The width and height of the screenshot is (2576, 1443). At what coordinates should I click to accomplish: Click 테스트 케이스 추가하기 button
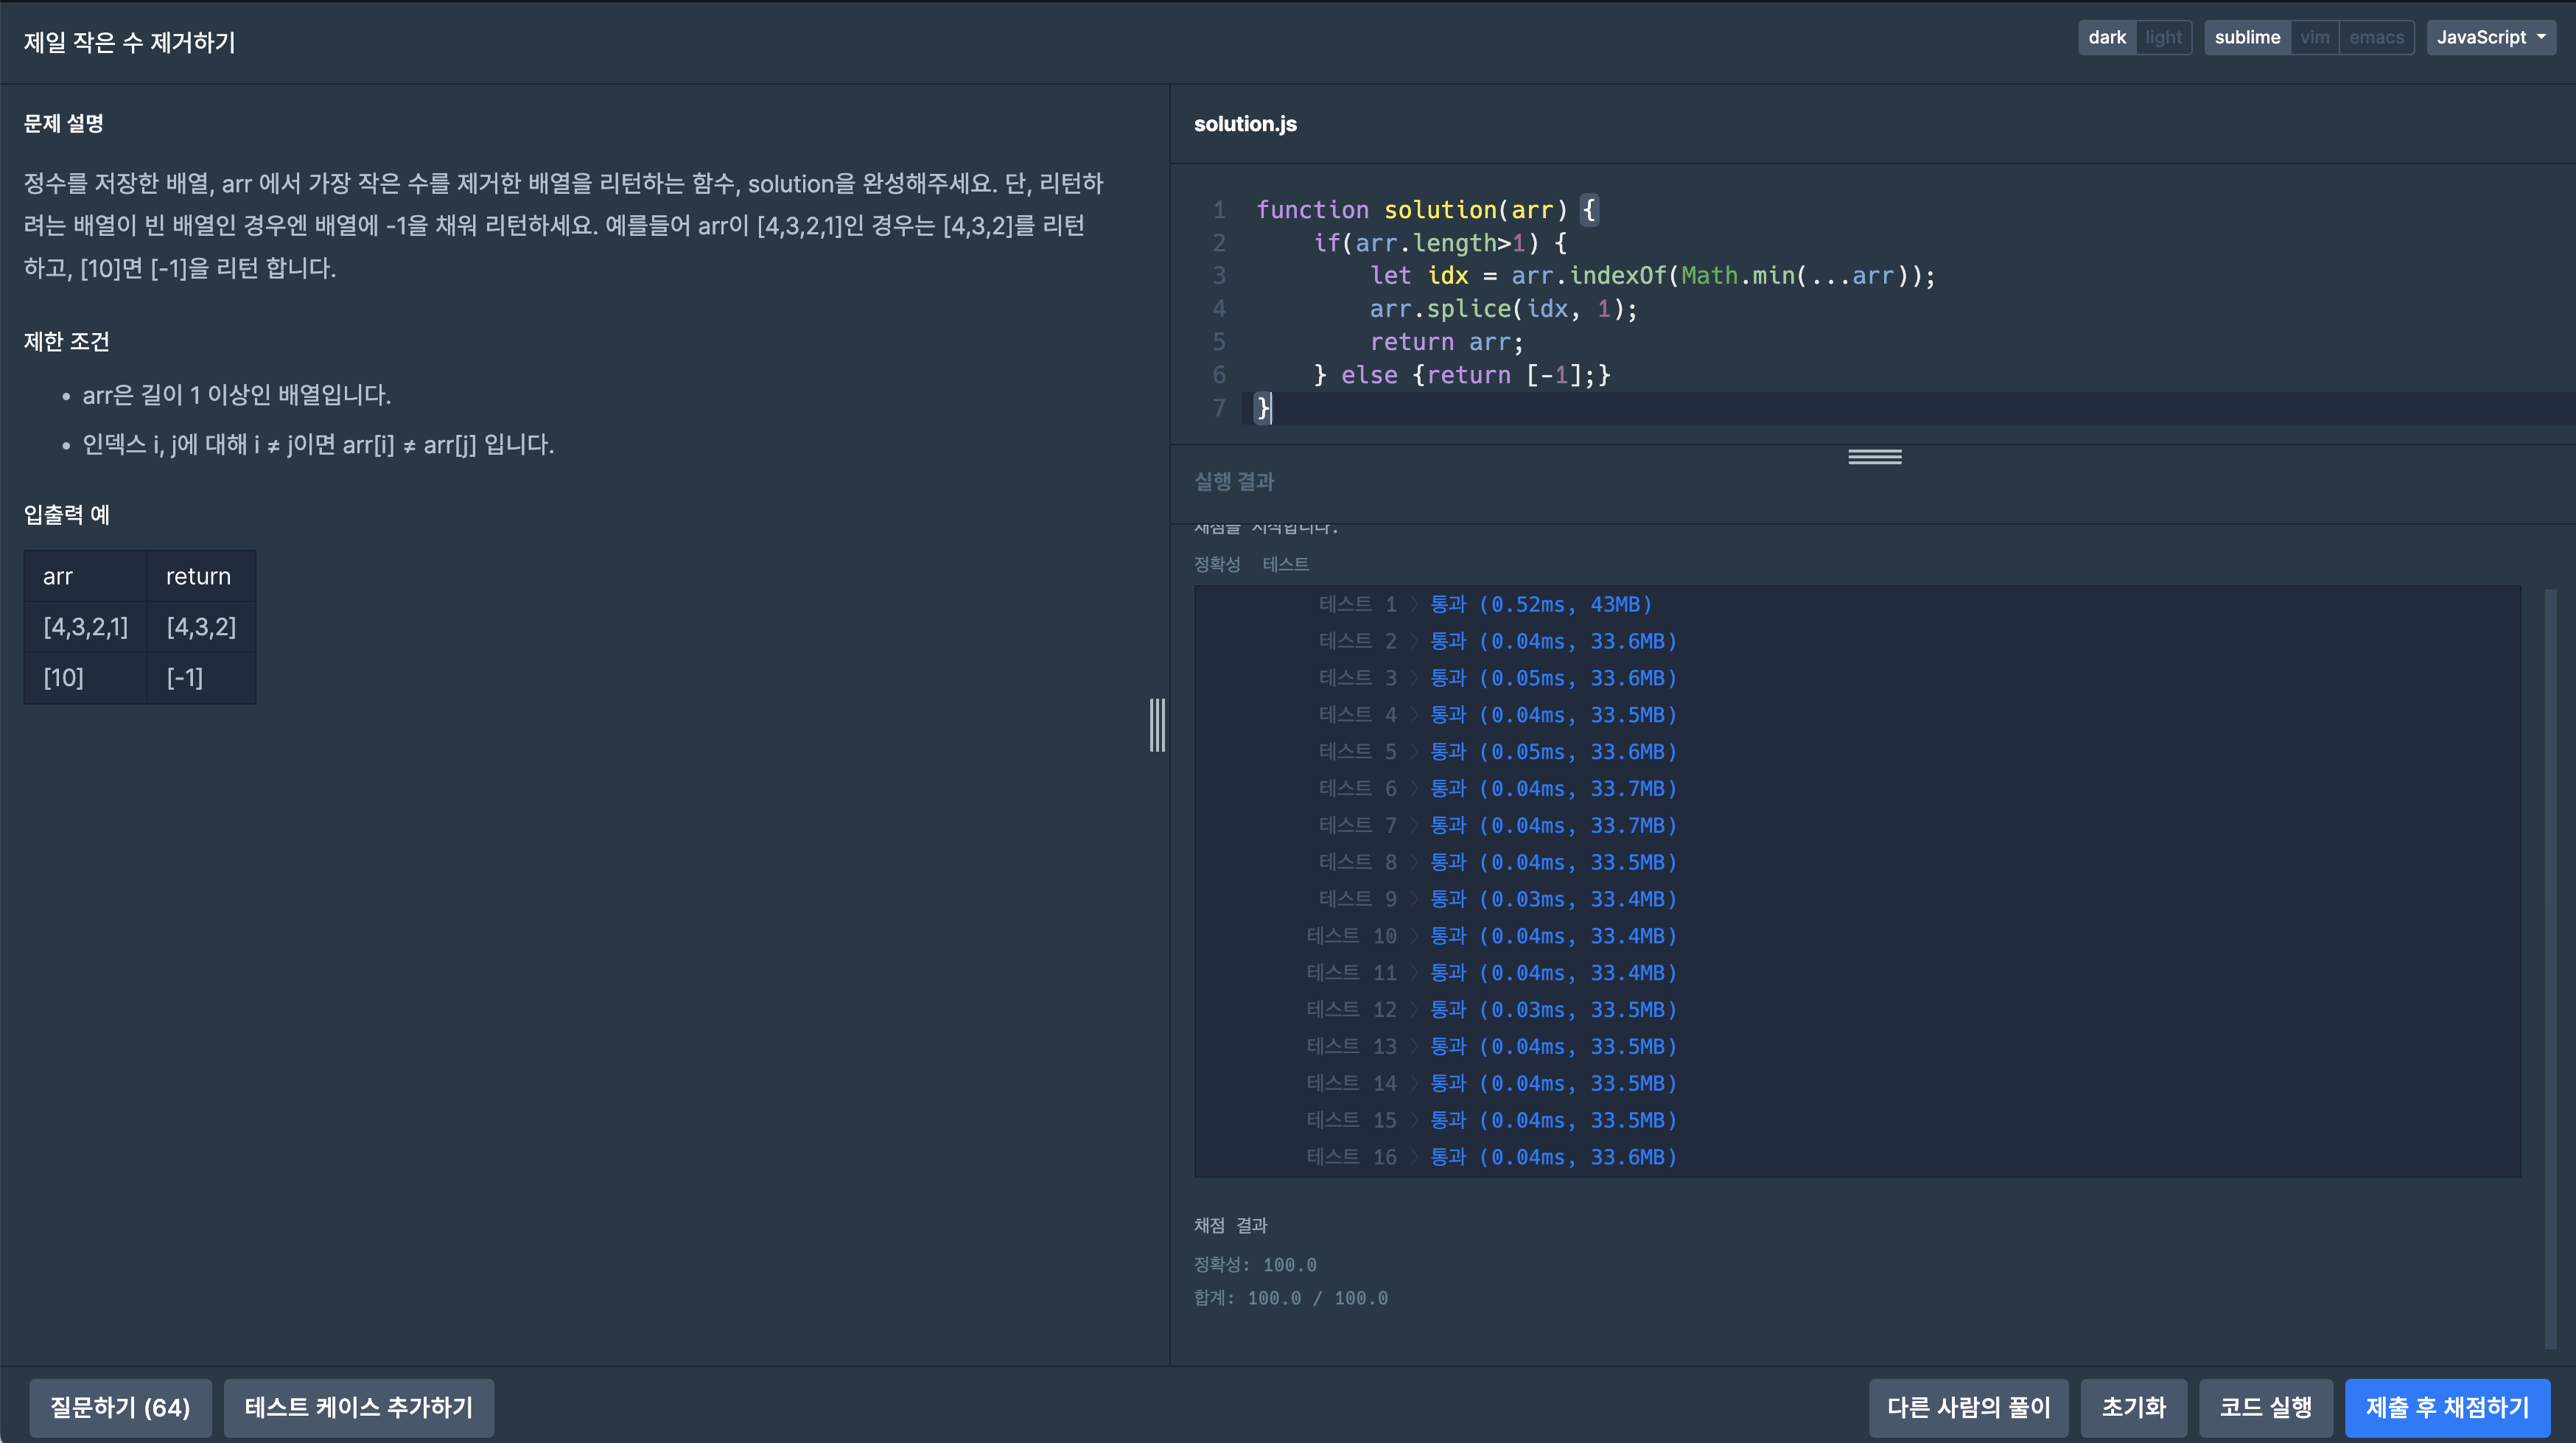[358, 1407]
